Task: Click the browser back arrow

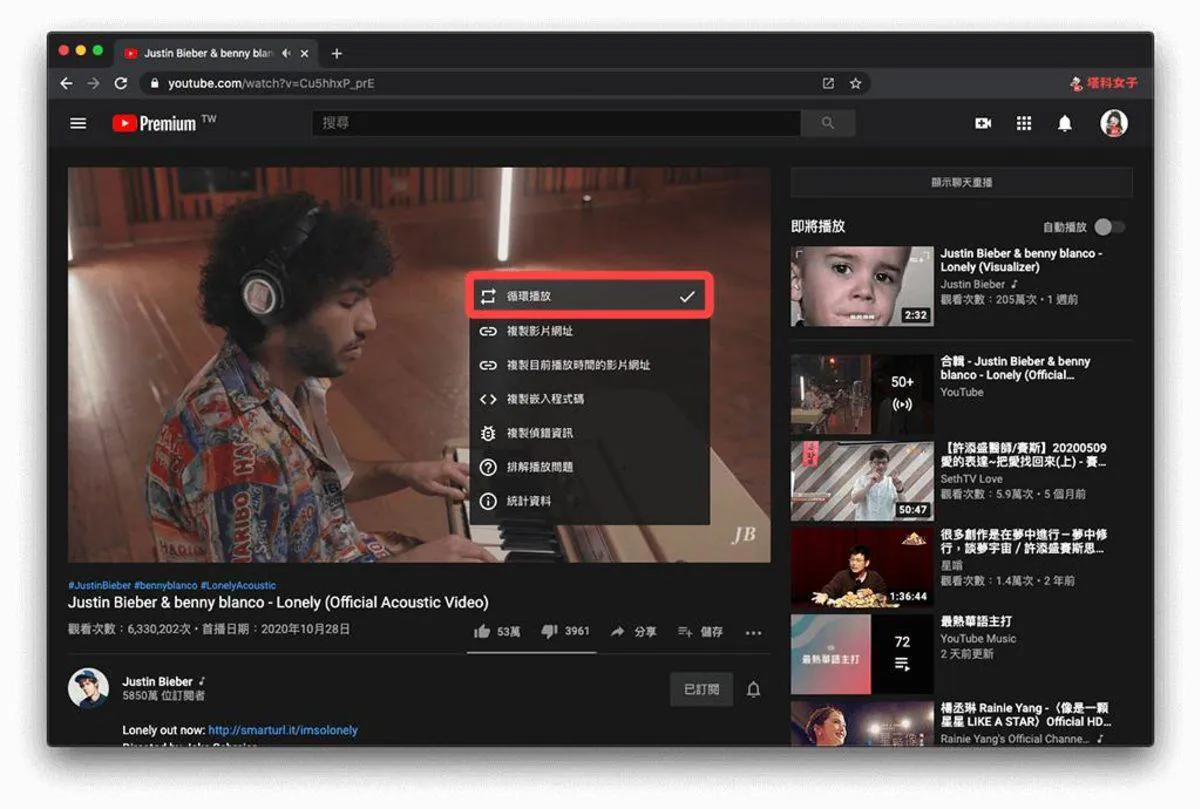Action: point(66,83)
